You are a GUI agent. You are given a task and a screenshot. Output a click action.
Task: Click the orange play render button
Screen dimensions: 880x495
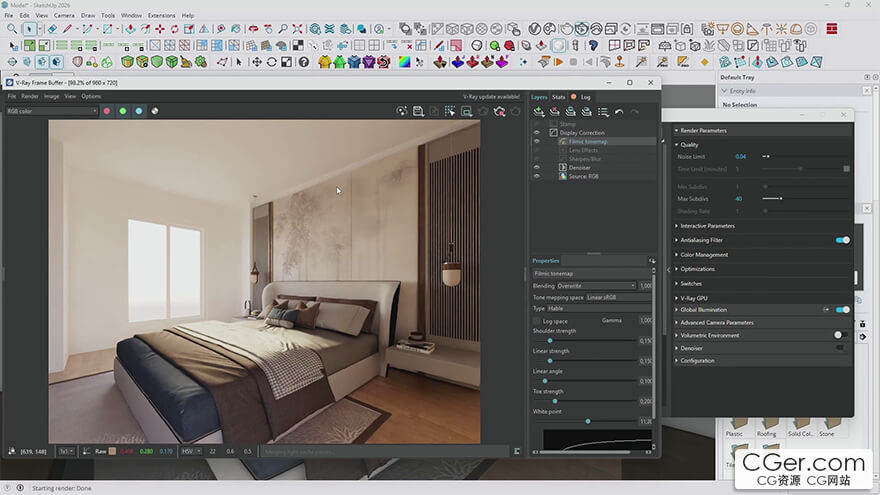coord(558,62)
